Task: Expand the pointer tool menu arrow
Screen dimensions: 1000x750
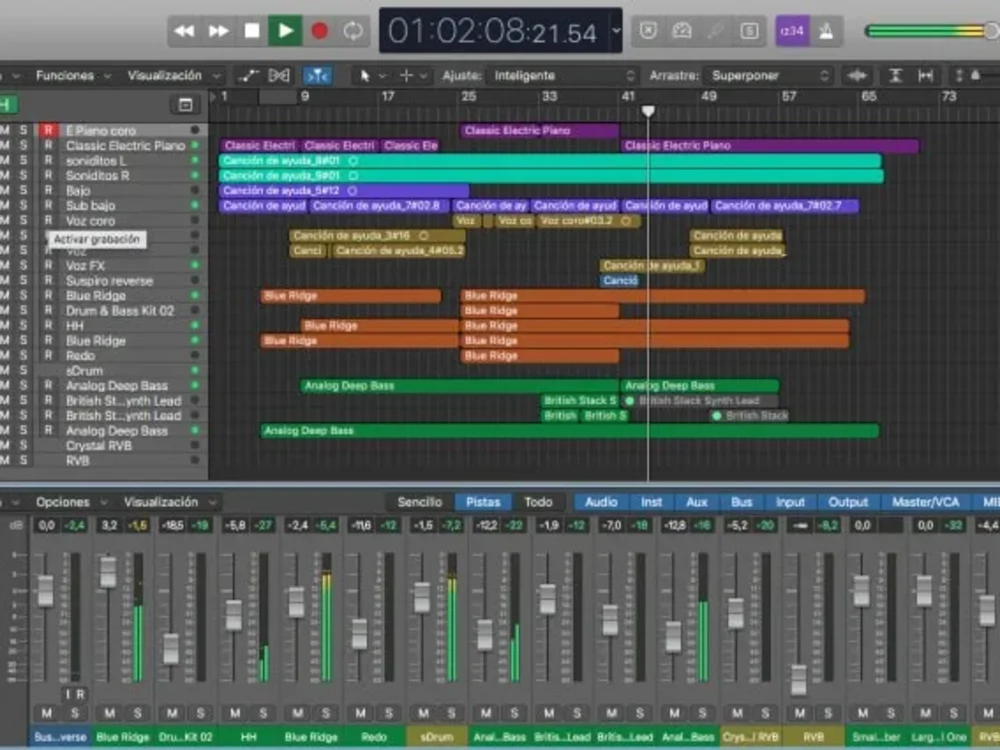Action: pos(383,76)
